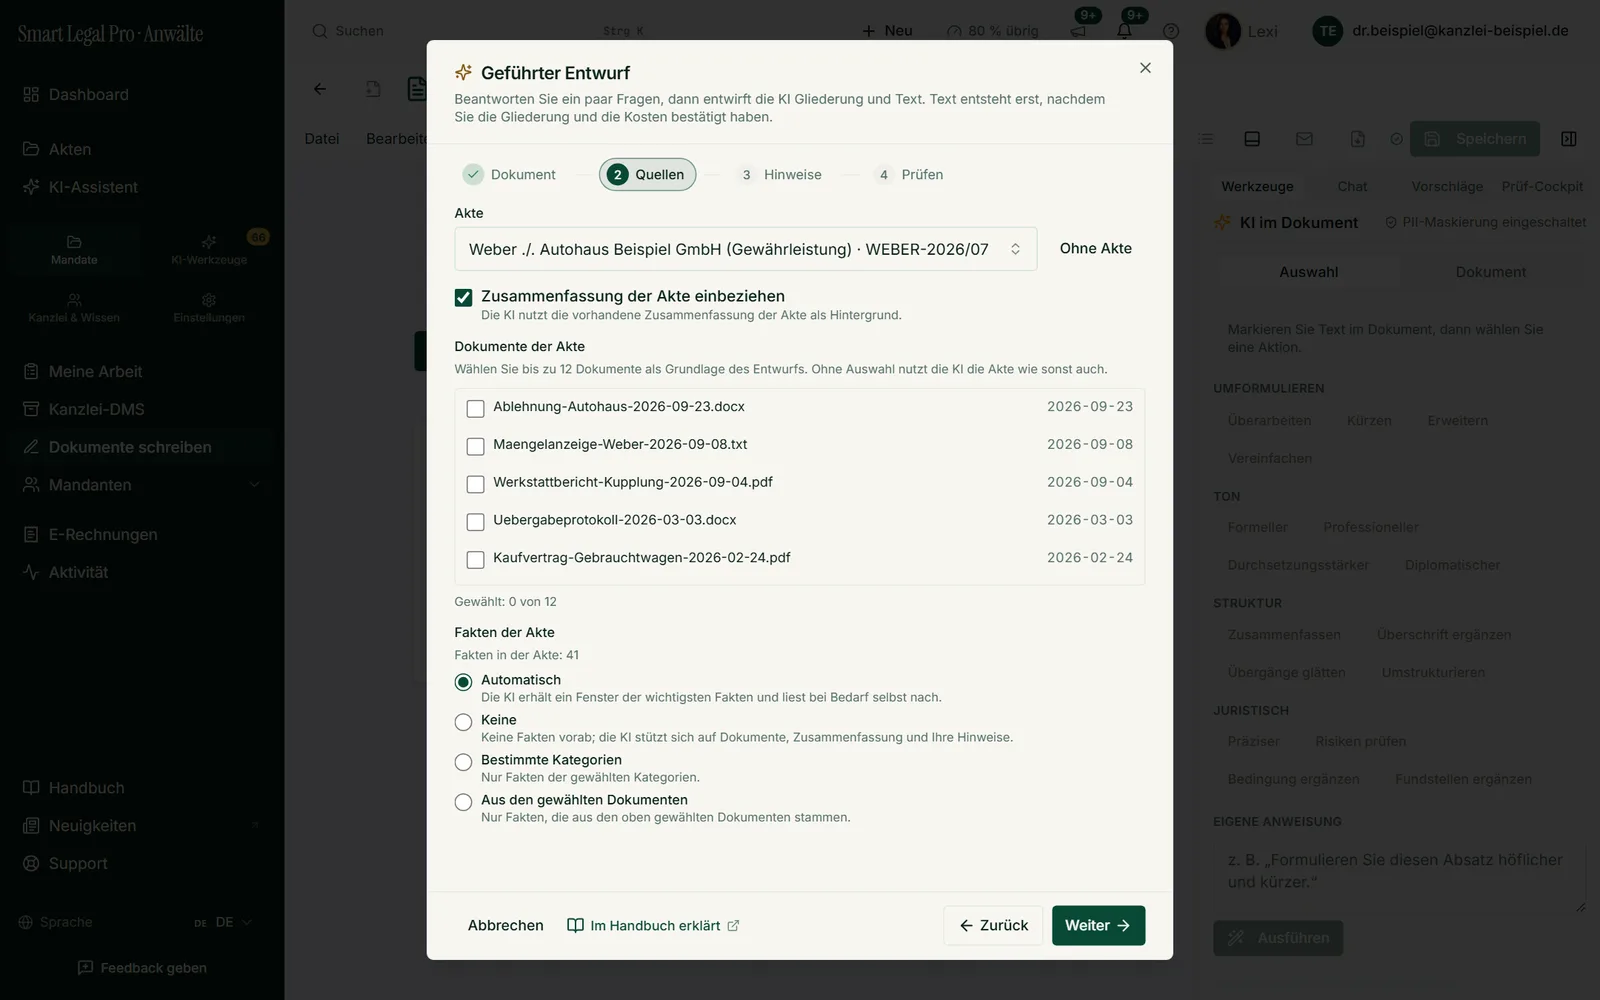Click the Zurück button
Screen dimensions: 1600x1000
(993, 925)
